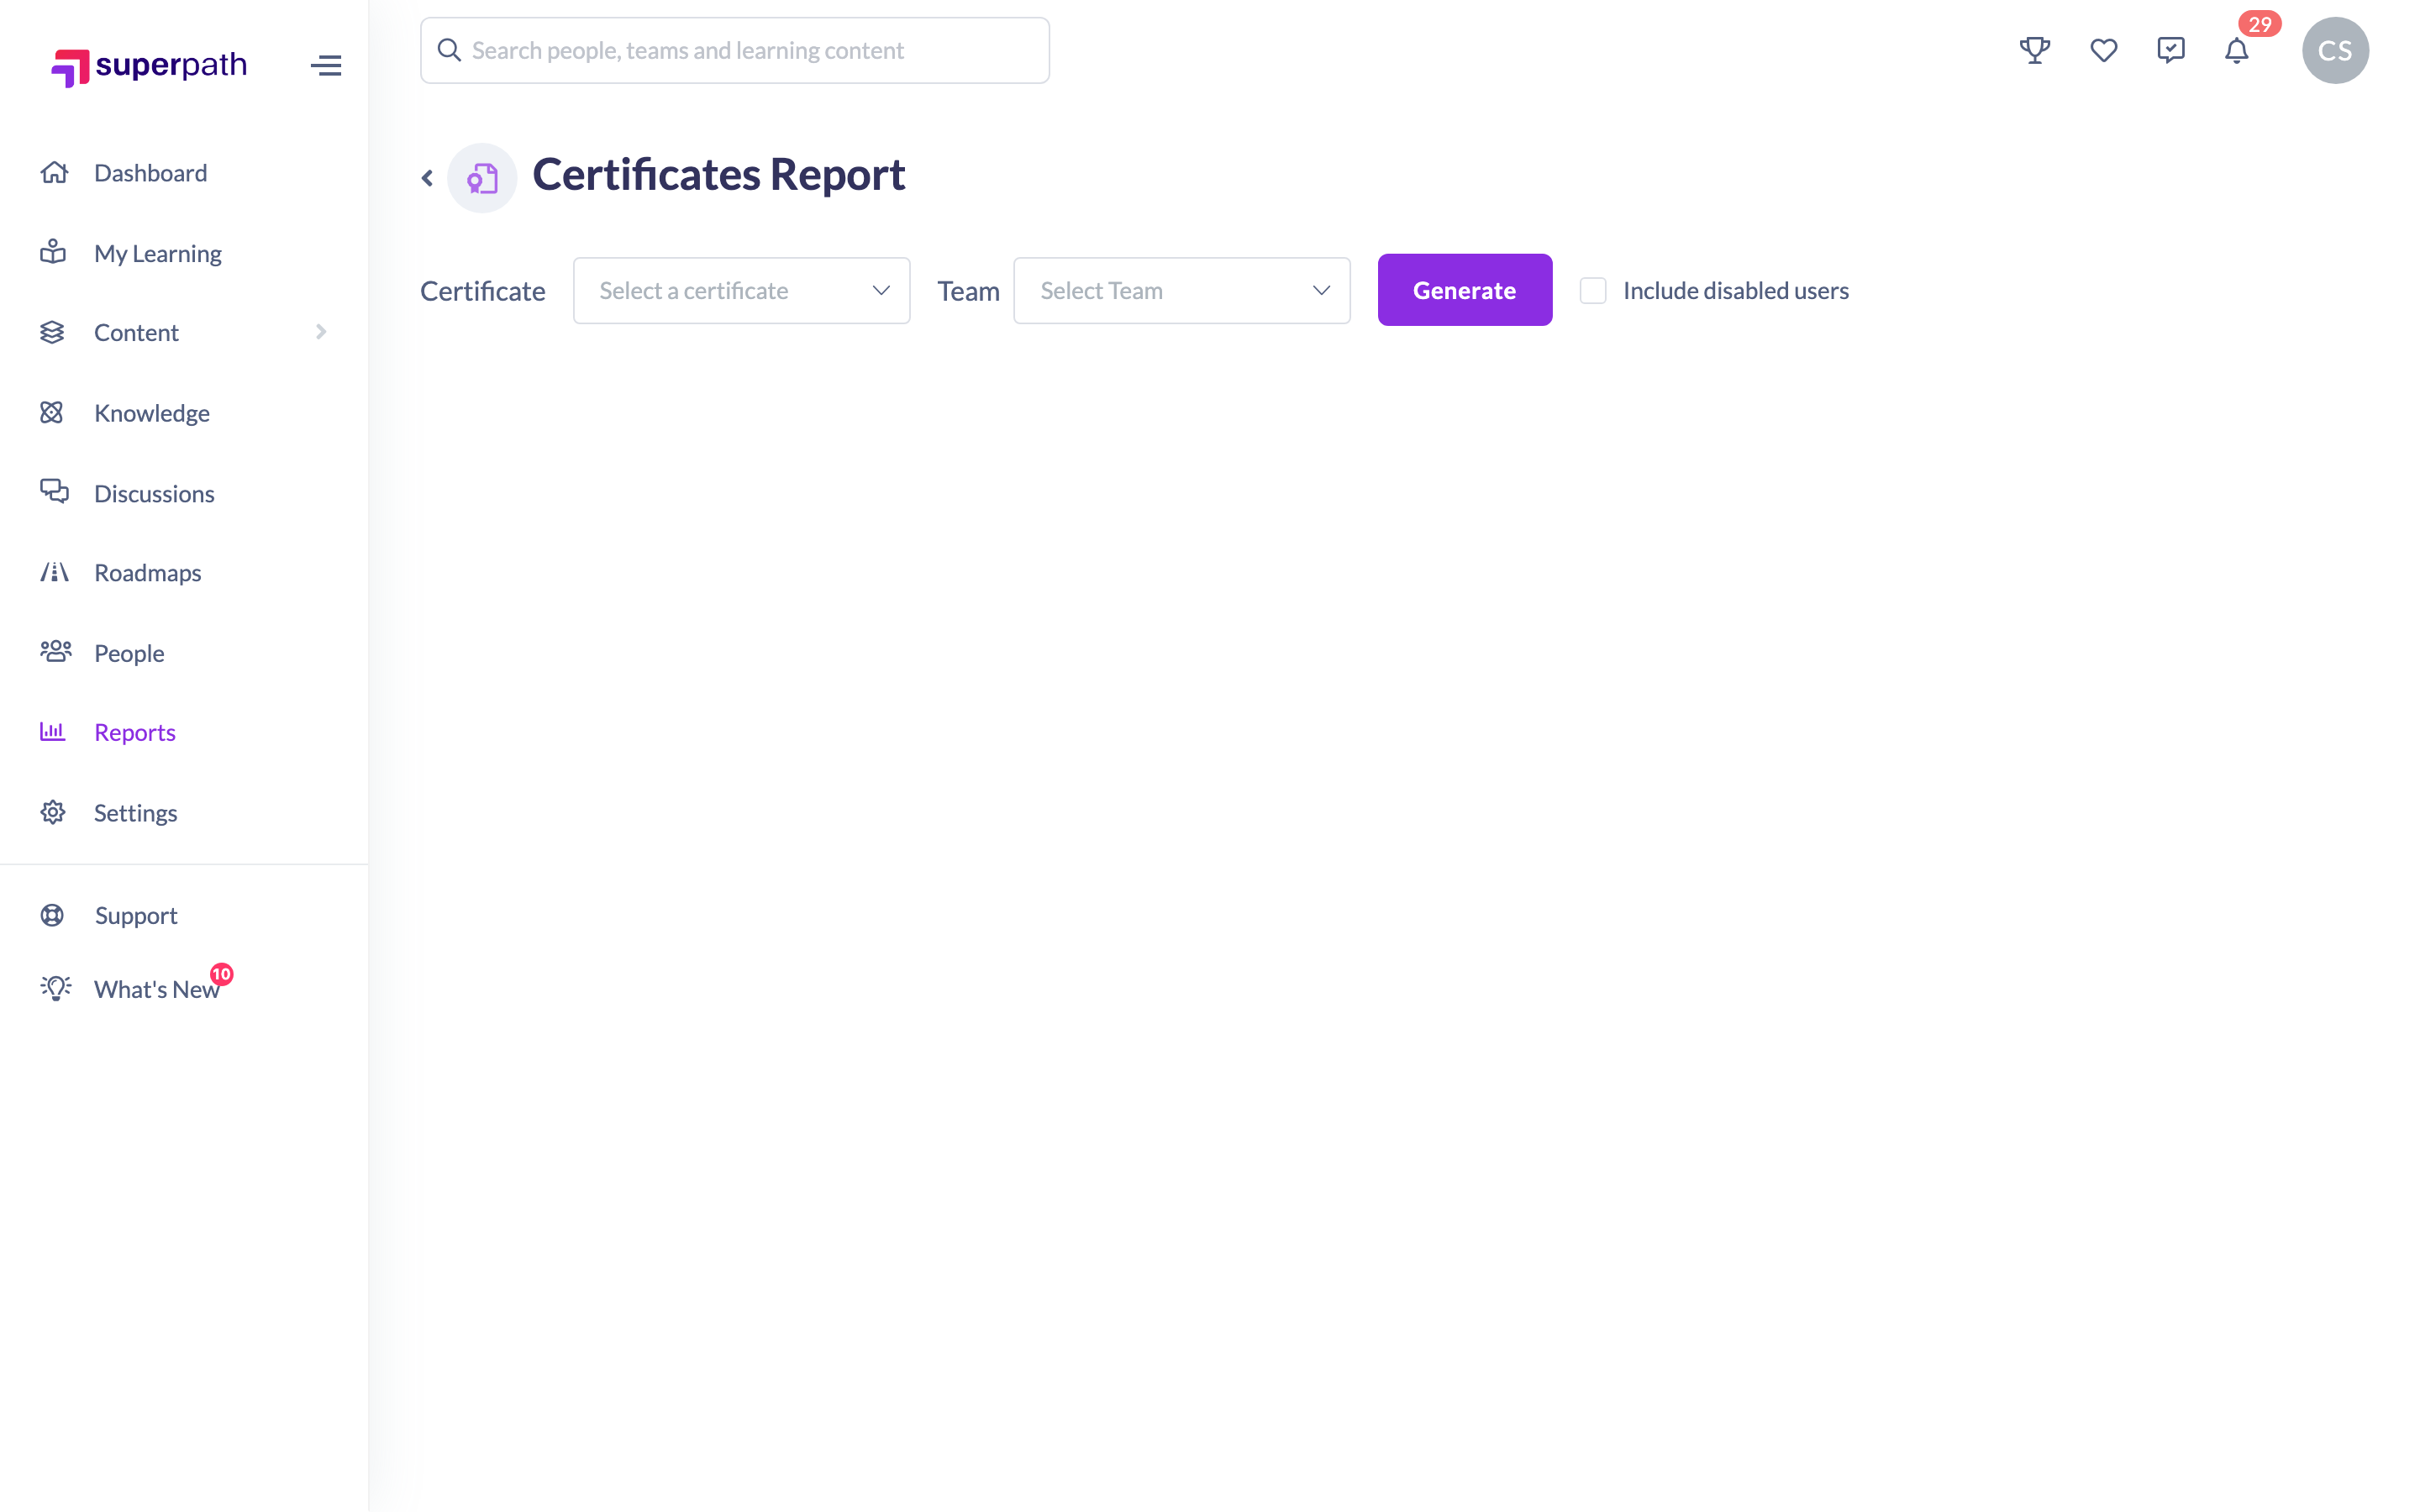Viewport: 2420px width, 1512px height.
Task: Expand the Content submenu chevron
Action: [321, 332]
